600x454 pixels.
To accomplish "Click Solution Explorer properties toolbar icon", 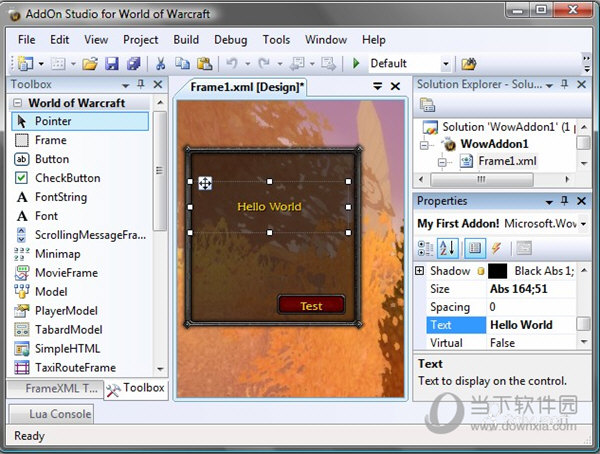I will coord(427,105).
